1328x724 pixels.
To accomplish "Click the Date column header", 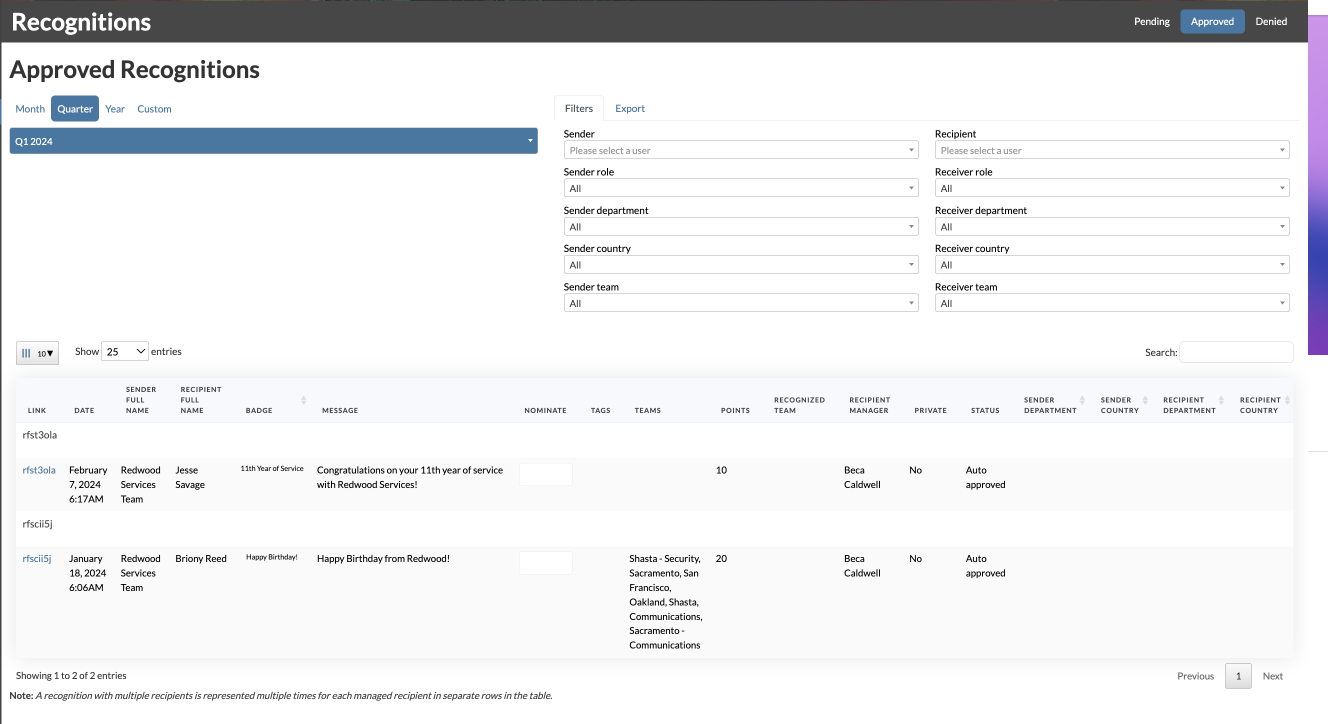I will (x=84, y=410).
